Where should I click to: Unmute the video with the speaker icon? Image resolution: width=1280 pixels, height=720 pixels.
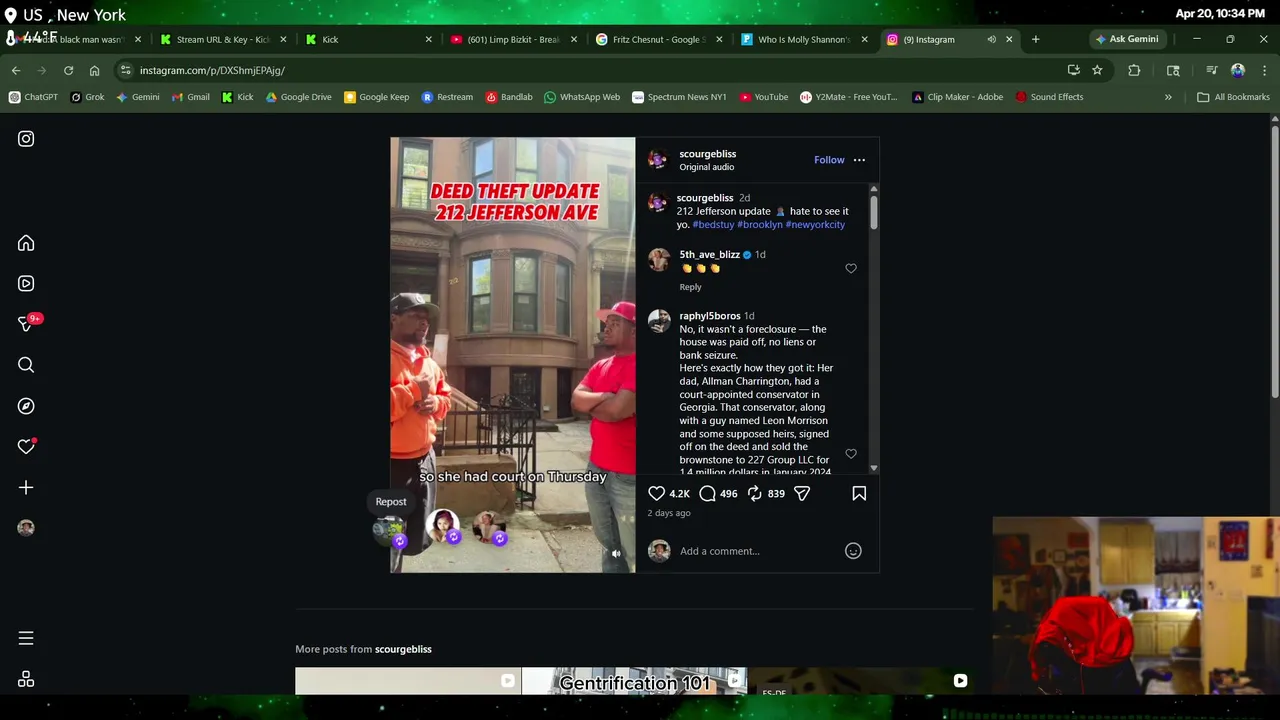(x=616, y=553)
